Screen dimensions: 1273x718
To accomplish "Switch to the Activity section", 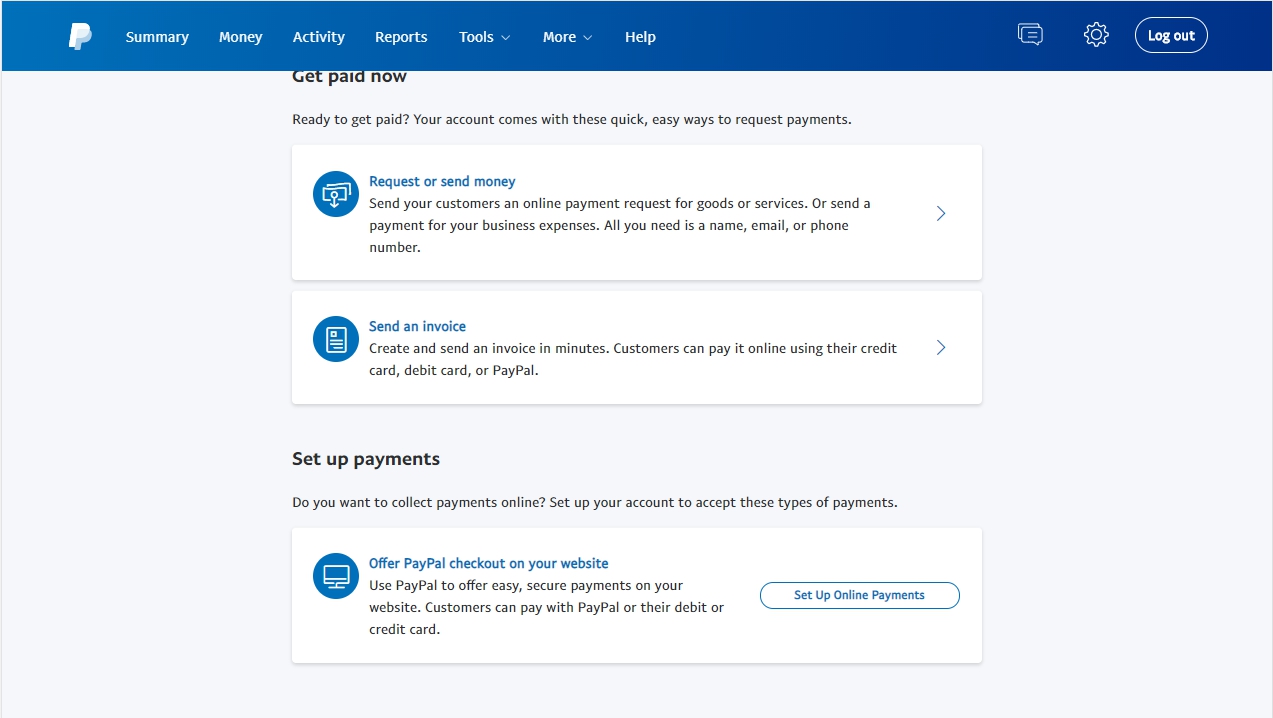I will click(x=318, y=36).
